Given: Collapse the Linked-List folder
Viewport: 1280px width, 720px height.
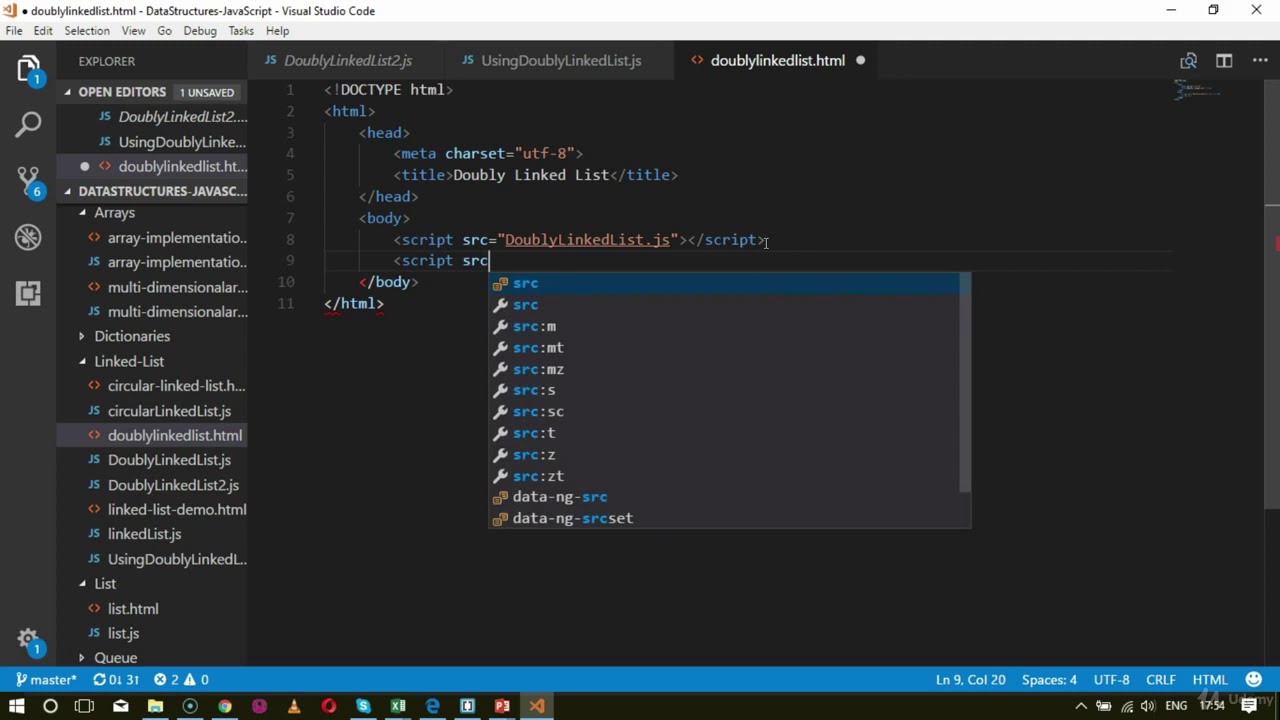Looking at the screenshot, I should tap(83, 361).
